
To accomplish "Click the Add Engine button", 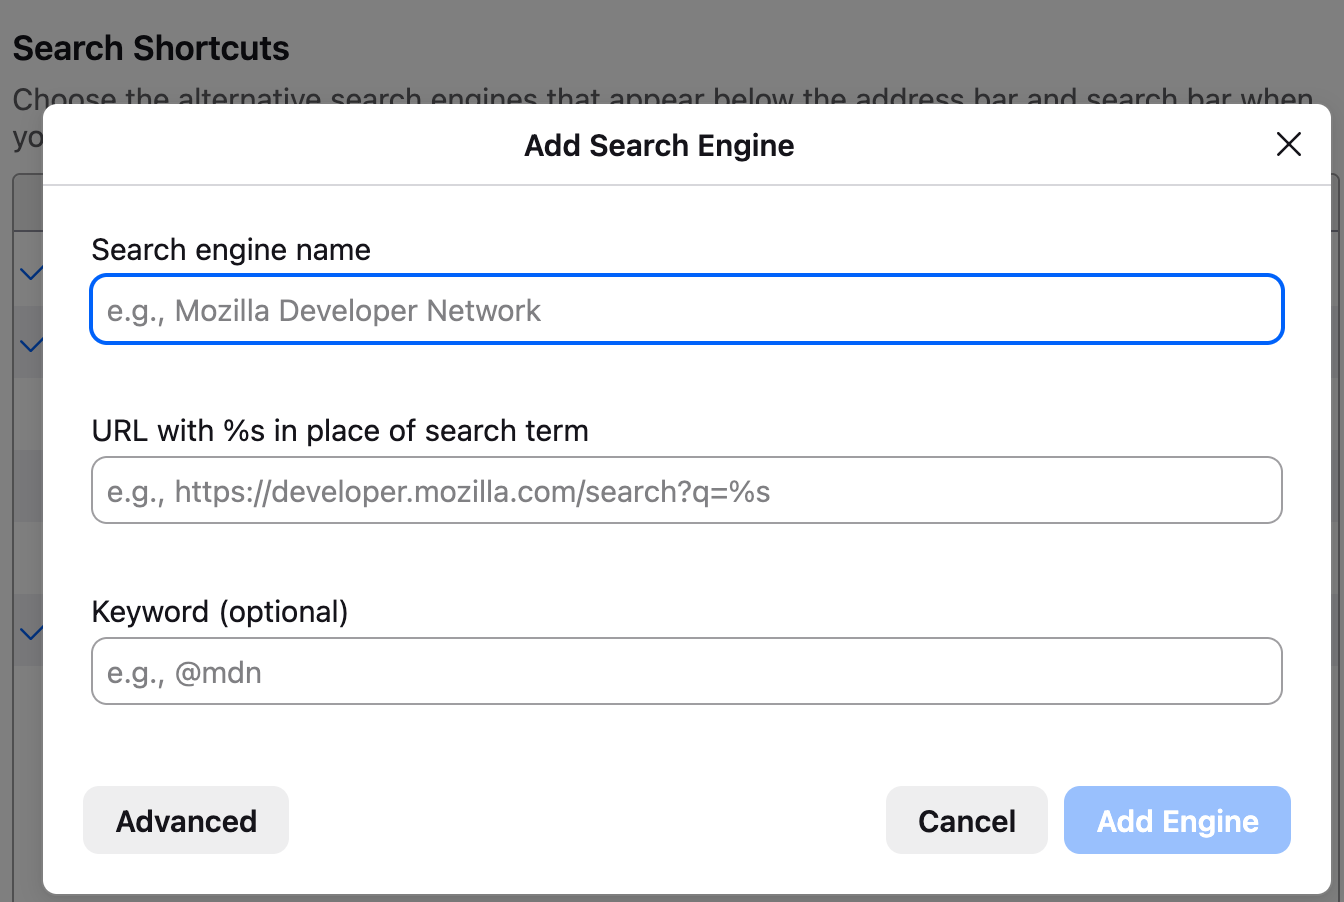I will coord(1177,821).
